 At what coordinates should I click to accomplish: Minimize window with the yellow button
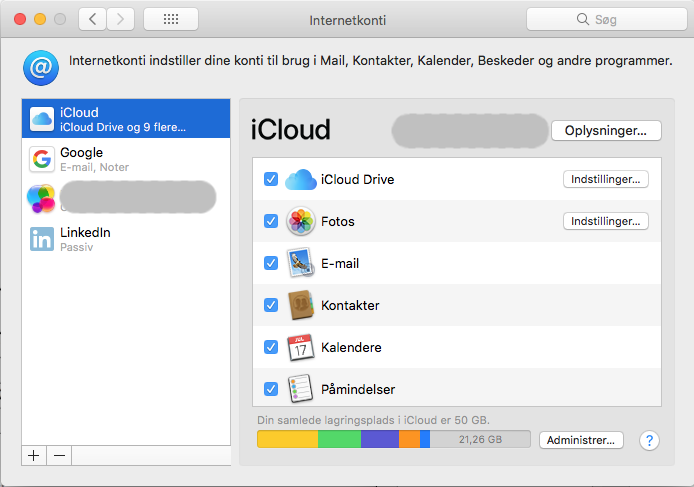point(40,19)
